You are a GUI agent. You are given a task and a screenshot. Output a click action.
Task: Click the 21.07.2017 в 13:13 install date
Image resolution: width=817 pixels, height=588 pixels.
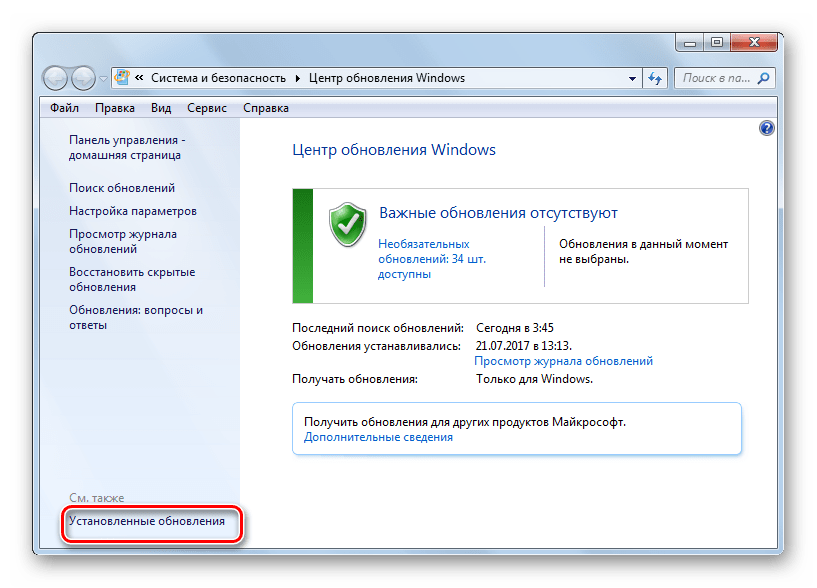(524, 346)
